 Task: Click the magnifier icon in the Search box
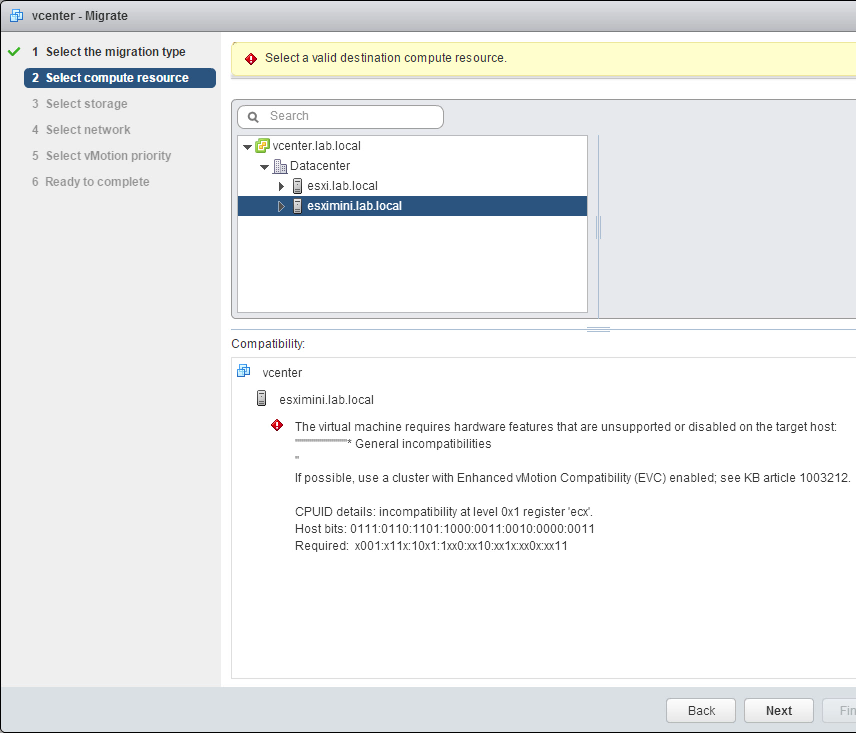253,117
